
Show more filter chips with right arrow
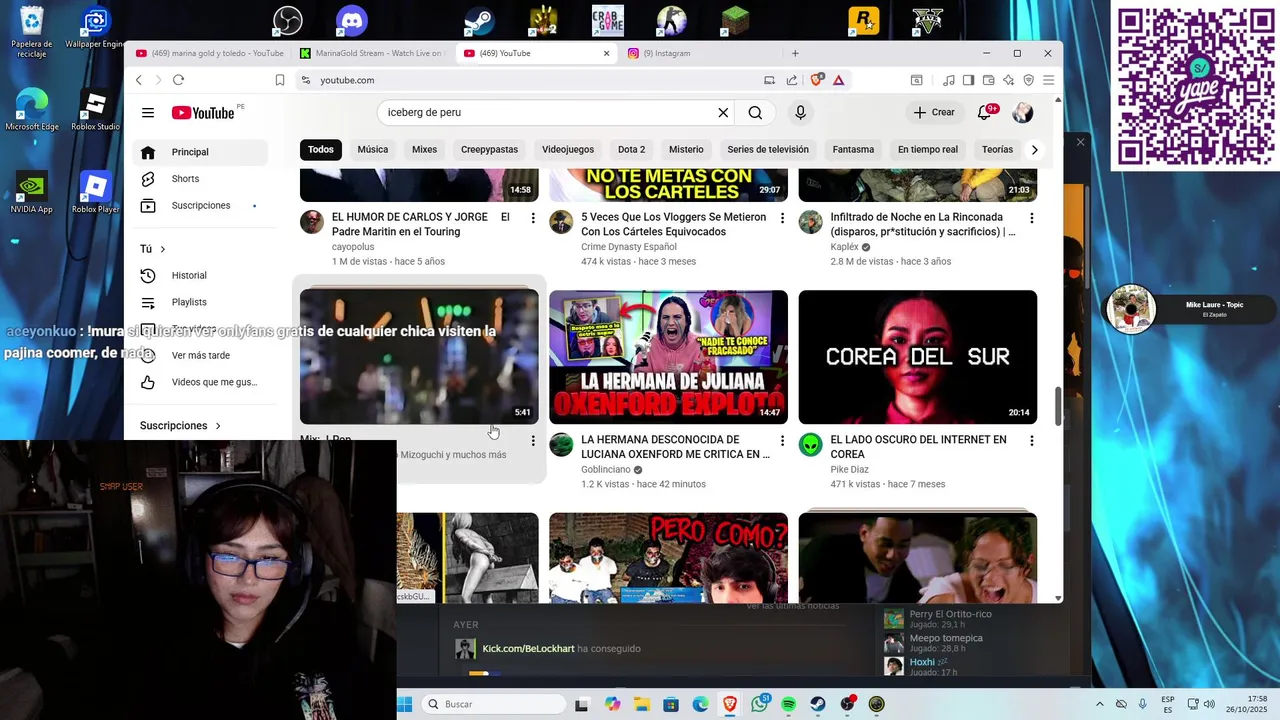pos(1034,149)
